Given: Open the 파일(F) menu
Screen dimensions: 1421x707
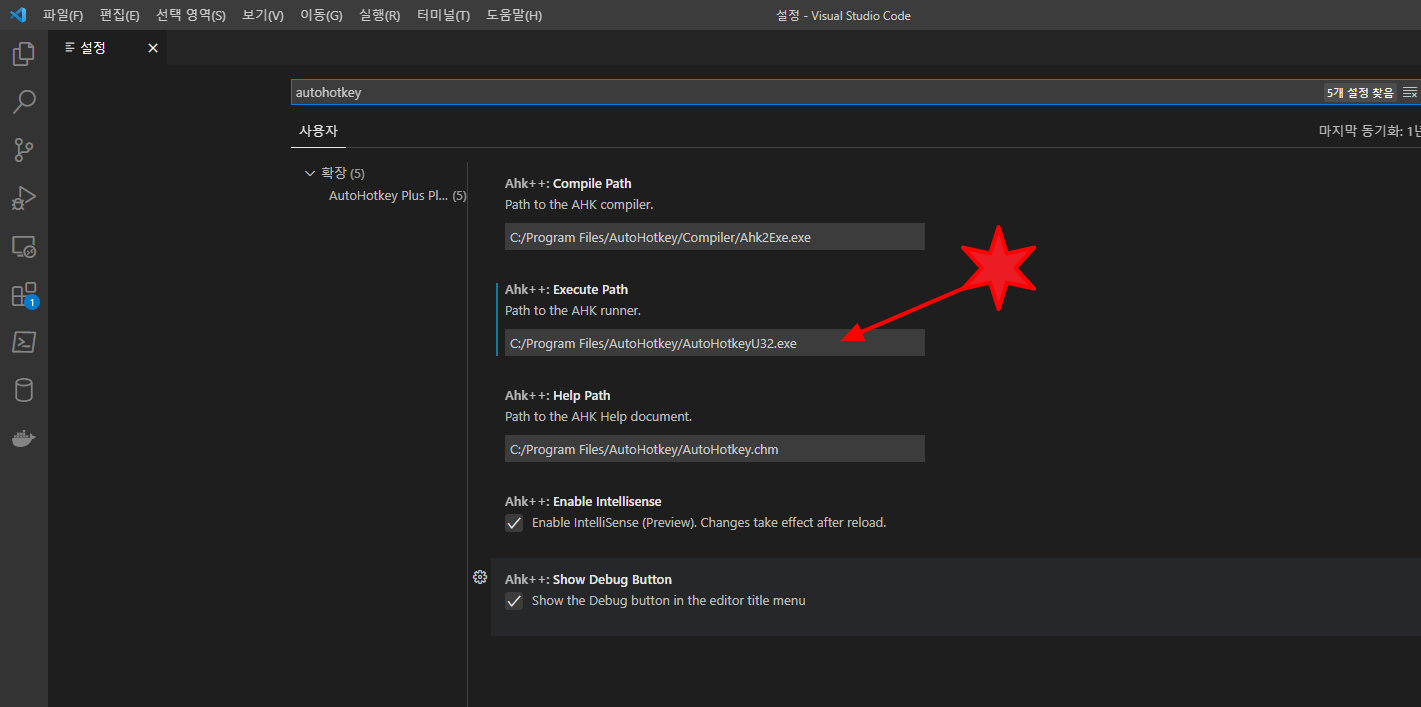Looking at the screenshot, I should tap(63, 16).
